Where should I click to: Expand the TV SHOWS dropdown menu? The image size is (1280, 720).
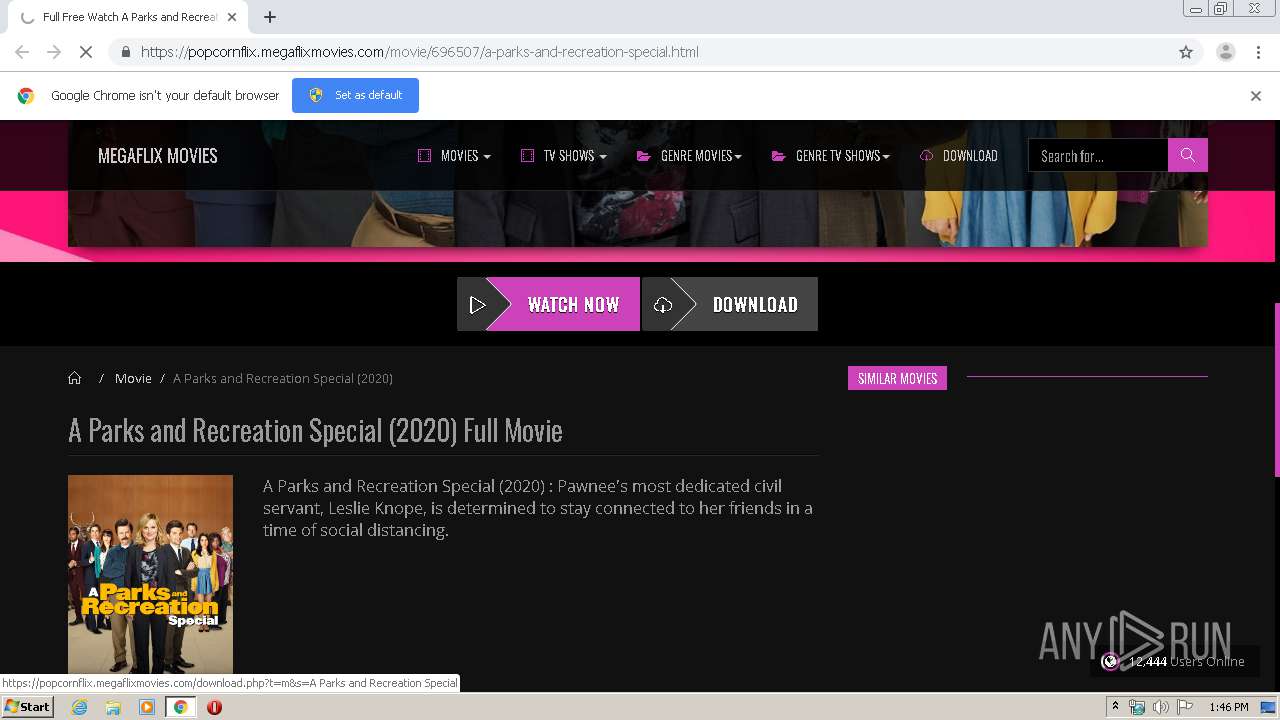coord(564,155)
